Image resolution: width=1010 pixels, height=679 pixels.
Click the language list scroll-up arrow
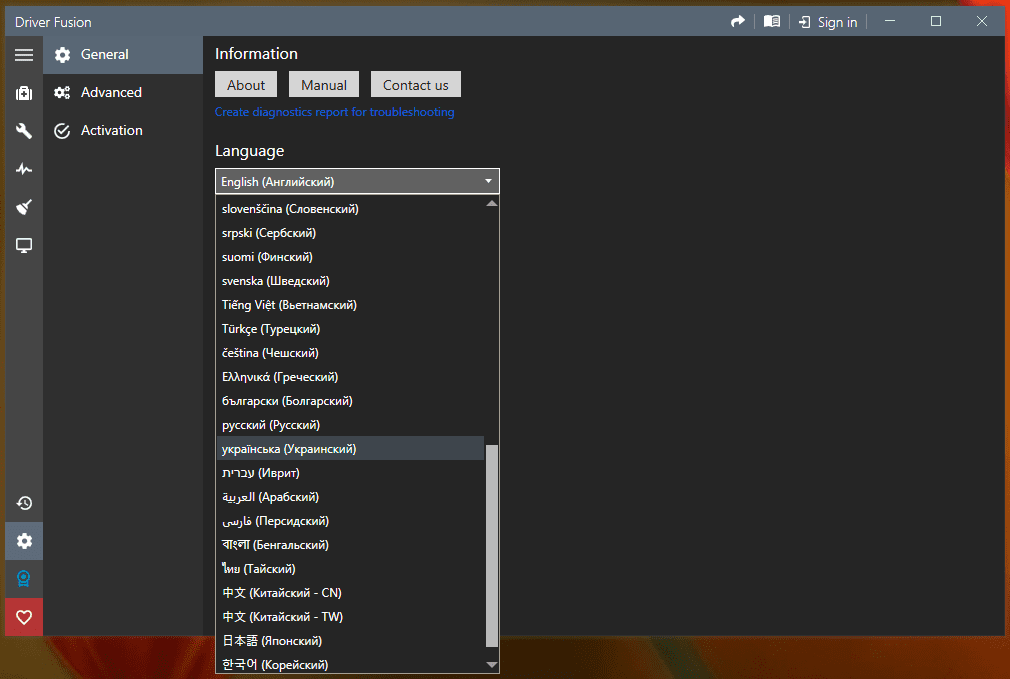492,204
